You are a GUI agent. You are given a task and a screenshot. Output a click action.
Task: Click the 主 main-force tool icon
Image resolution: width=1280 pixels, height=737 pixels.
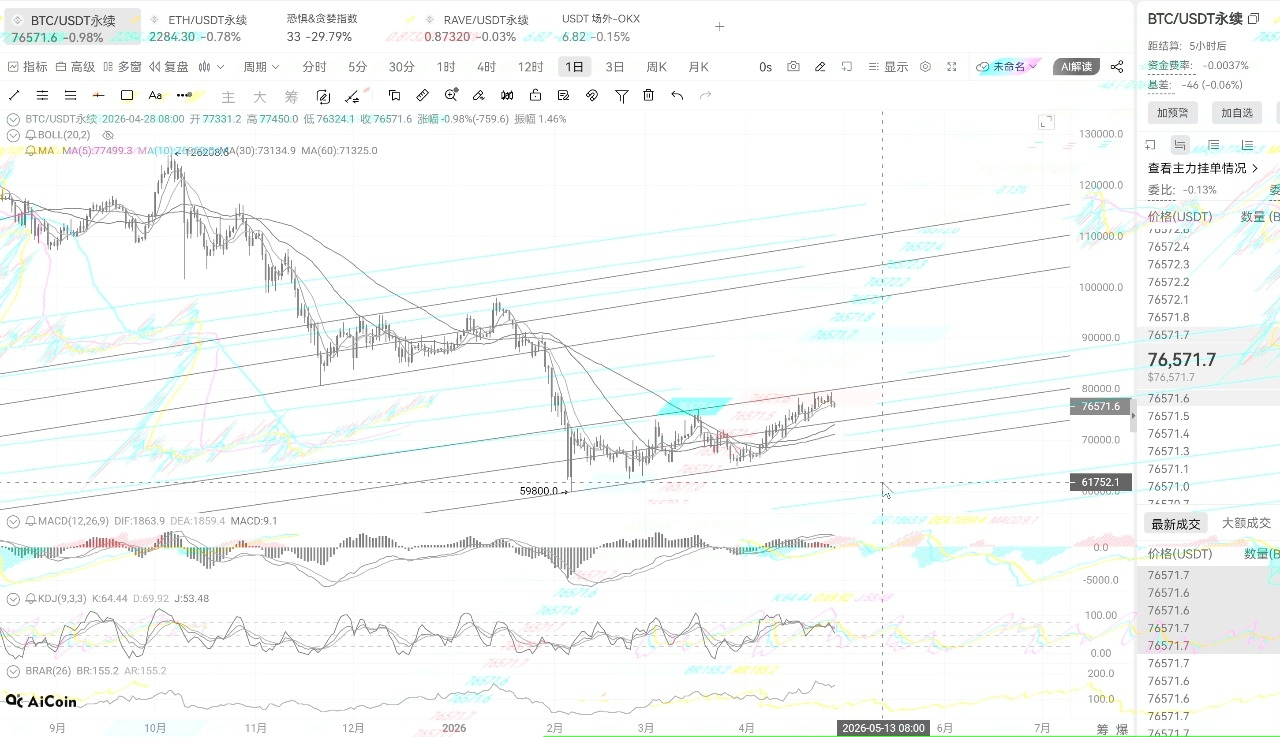click(x=228, y=97)
